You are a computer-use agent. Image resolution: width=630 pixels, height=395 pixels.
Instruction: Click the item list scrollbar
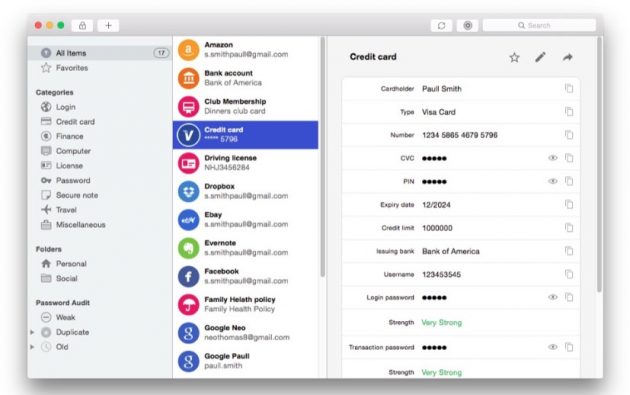[x=323, y=157]
